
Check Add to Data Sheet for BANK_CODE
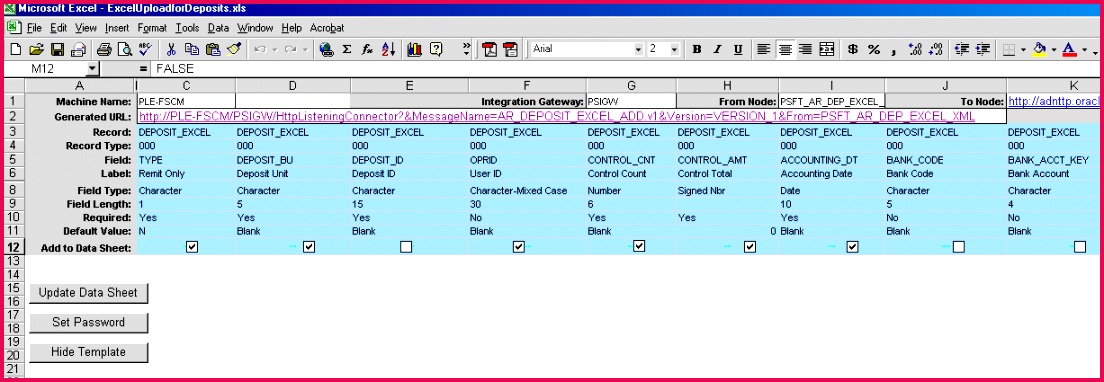958,247
